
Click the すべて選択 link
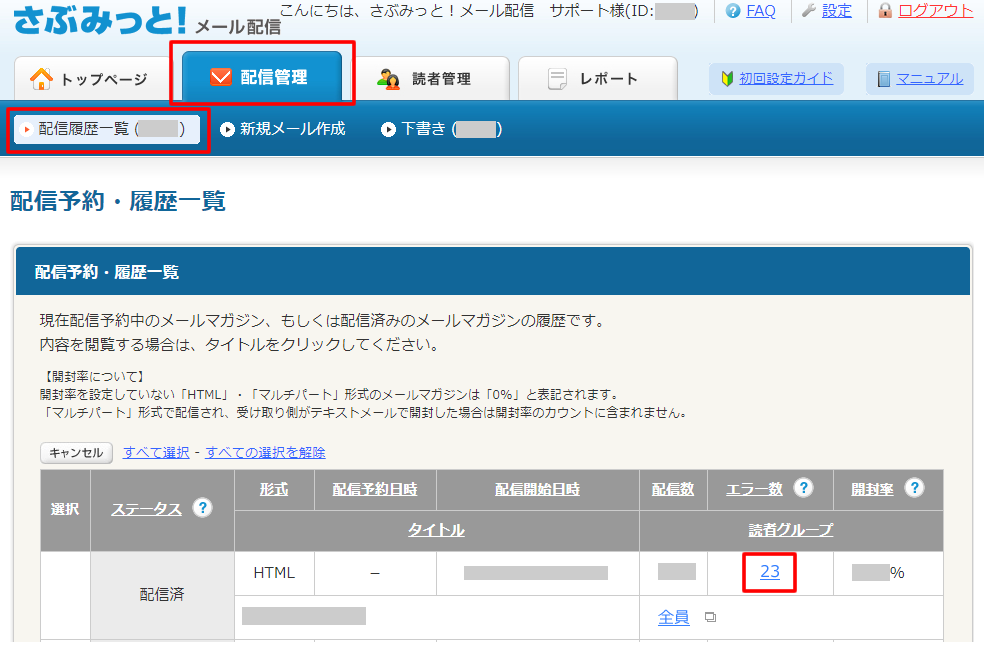coord(156,452)
